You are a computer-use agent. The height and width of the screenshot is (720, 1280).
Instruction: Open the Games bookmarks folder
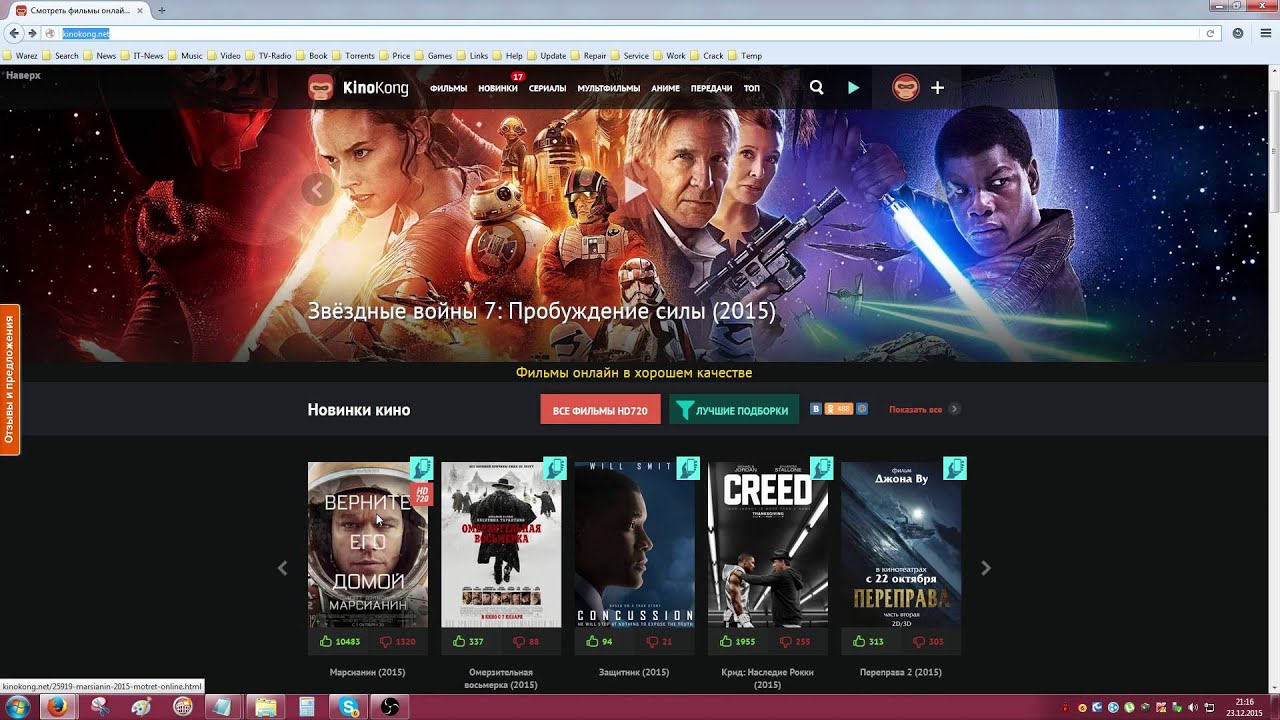pyautogui.click(x=433, y=56)
